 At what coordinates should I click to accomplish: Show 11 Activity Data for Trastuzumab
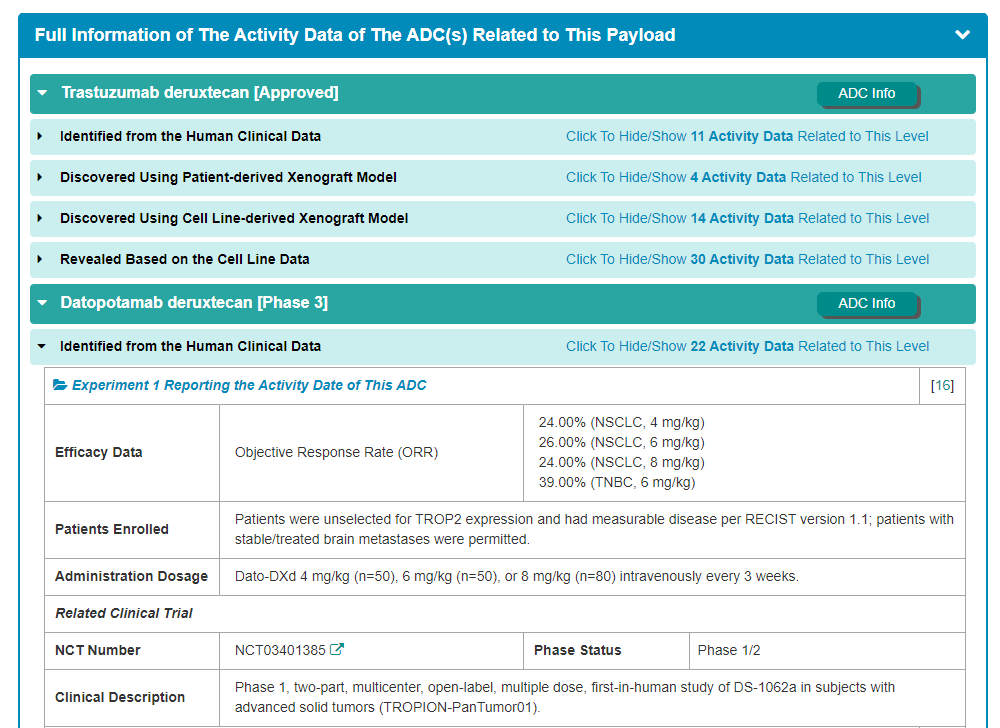coord(746,136)
